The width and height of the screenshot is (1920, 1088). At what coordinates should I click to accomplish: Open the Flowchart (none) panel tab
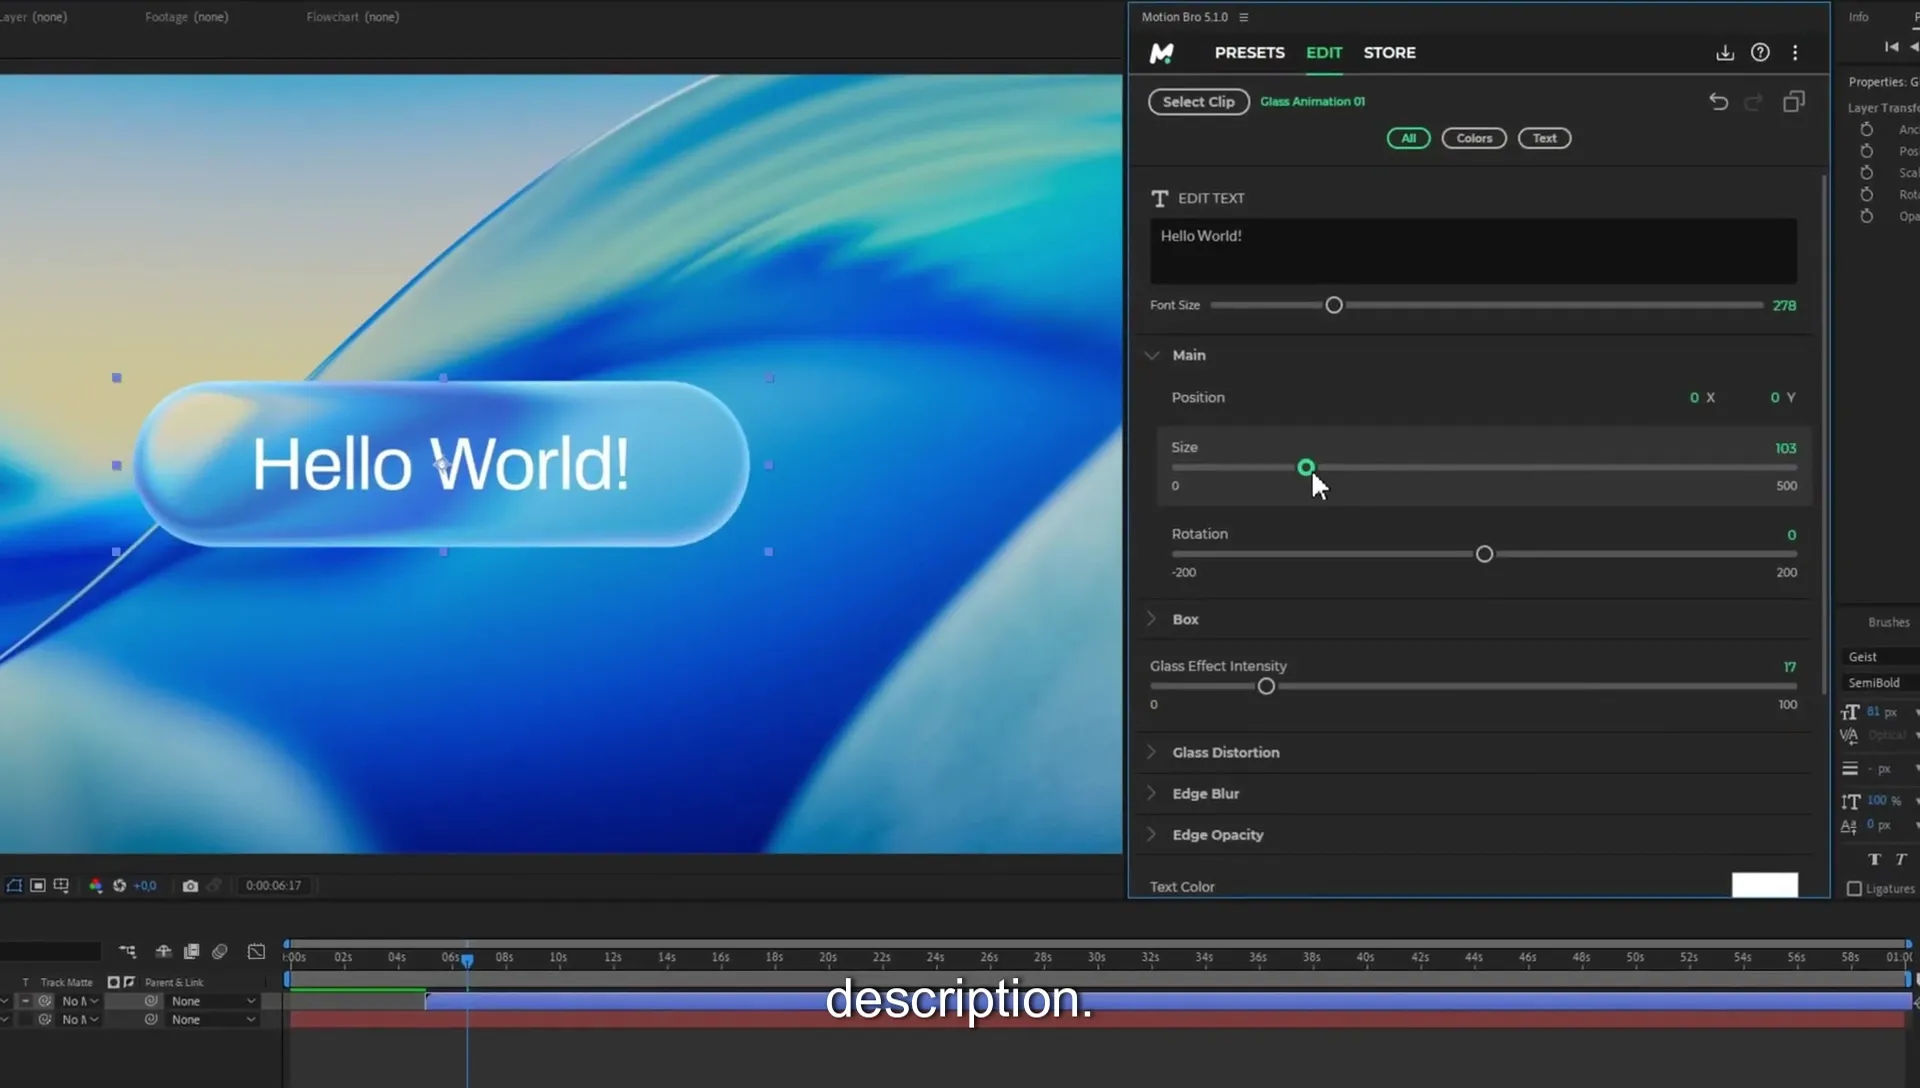[x=352, y=17]
